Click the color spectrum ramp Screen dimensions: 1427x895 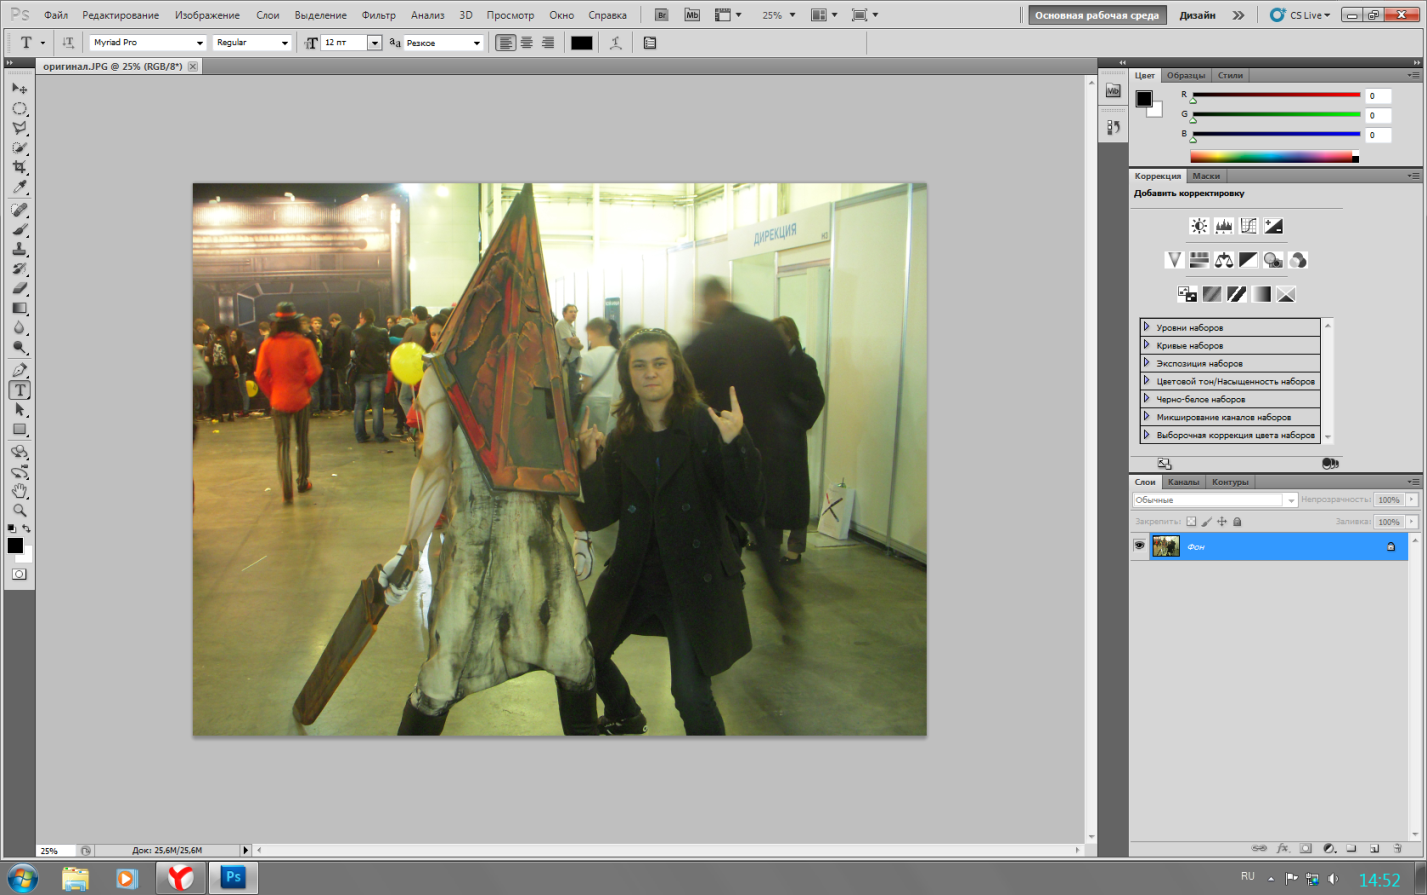pos(1275,157)
